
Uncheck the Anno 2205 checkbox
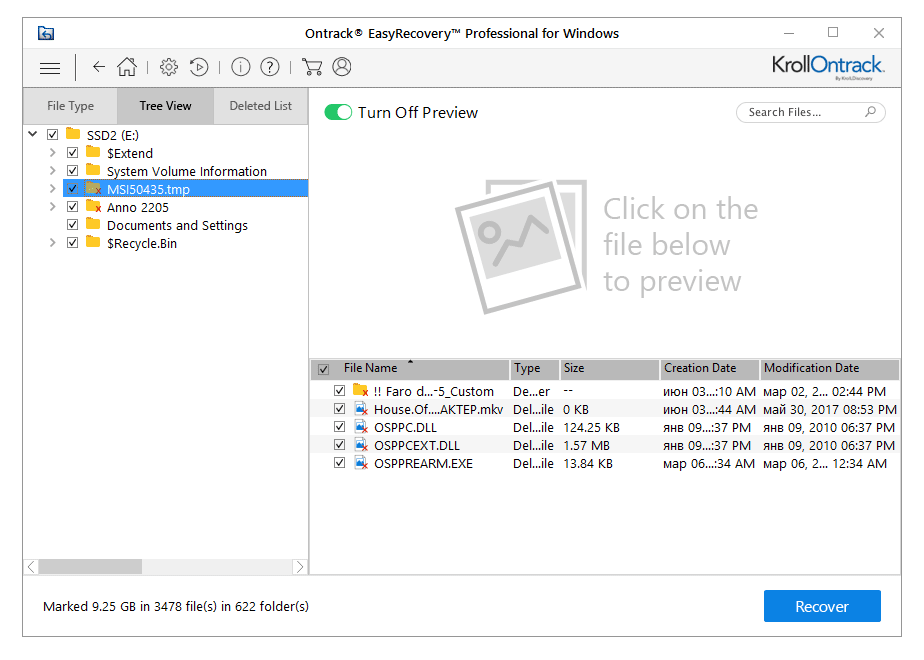[72, 207]
